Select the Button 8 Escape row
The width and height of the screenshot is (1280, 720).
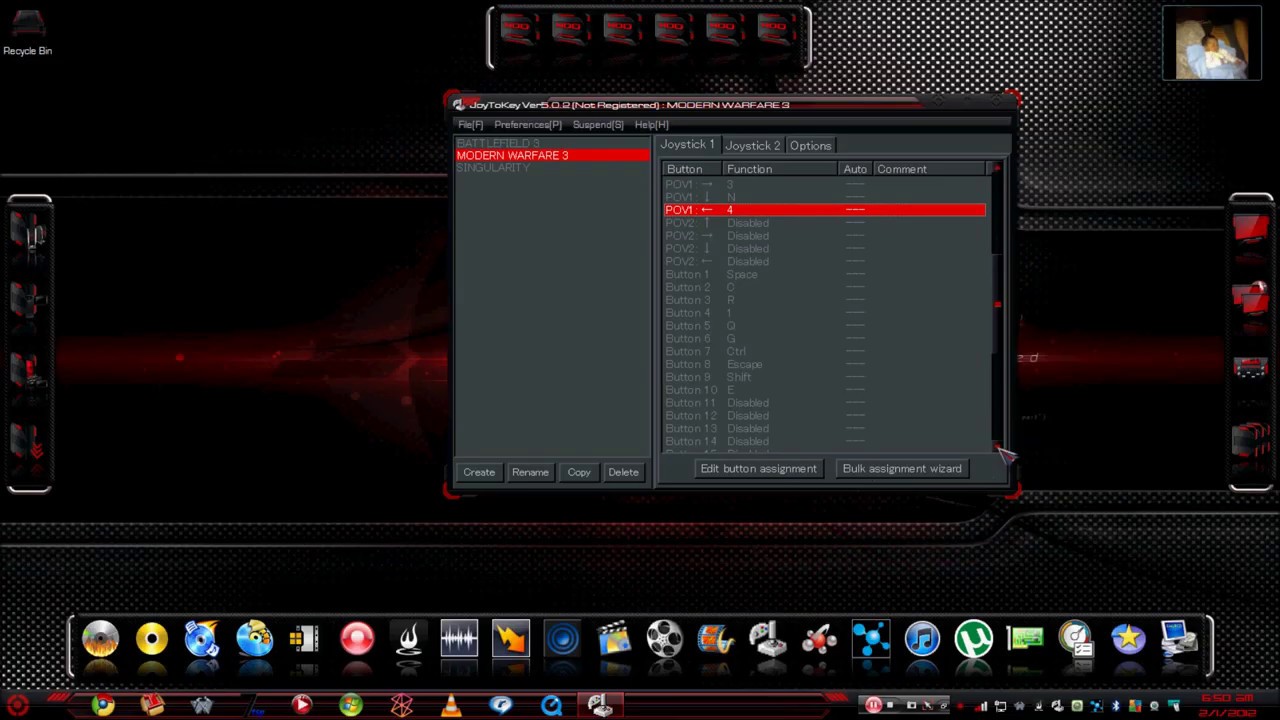click(x=825, y=365)
